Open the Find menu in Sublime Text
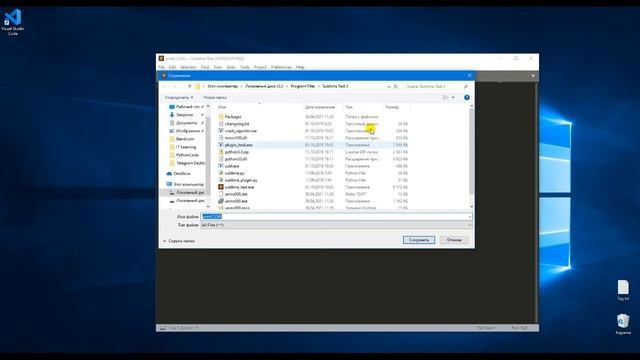Image resolution: width=640 pixels, height=360 pixels. [x=205, y=67]
